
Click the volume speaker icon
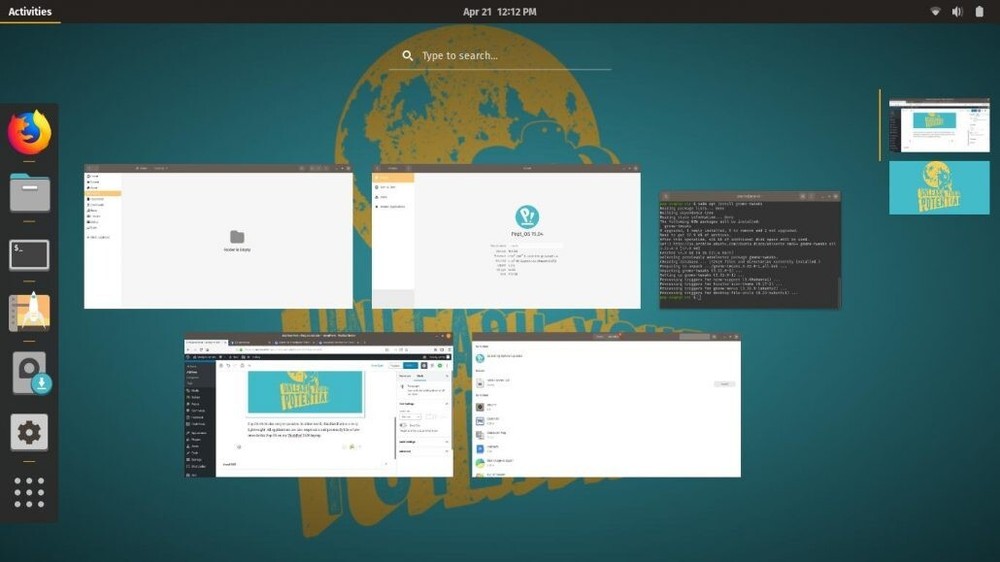[957, 11]
